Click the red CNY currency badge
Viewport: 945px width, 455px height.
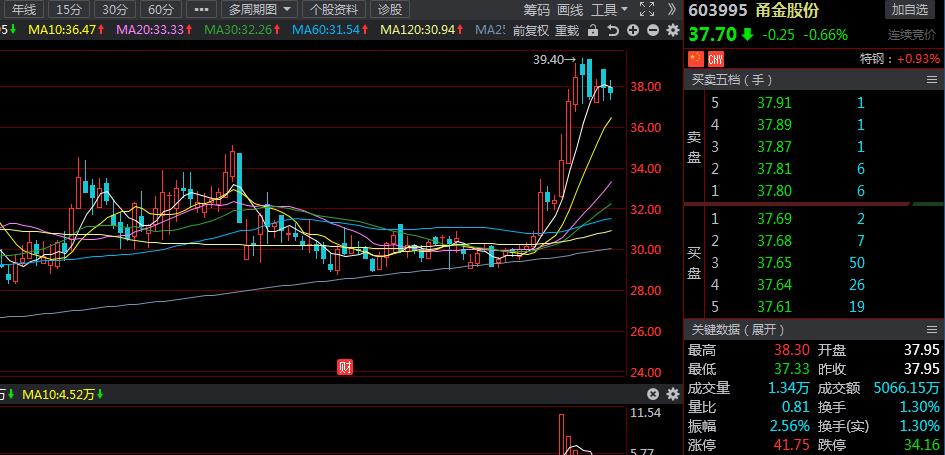[x=715, y=59]
